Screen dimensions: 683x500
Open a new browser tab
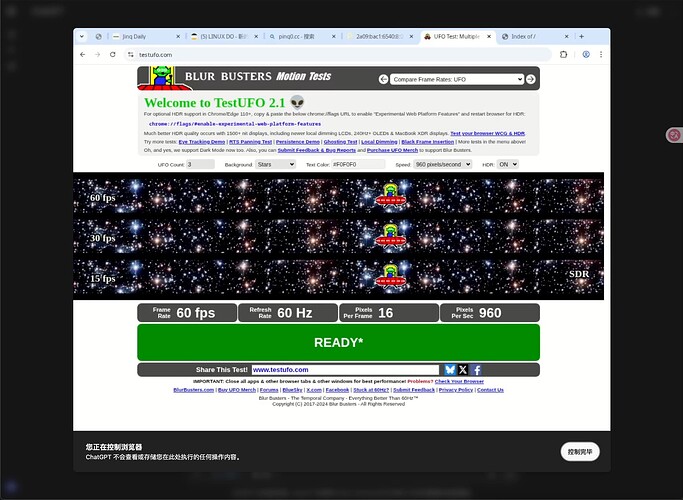(x=581, y=37)
